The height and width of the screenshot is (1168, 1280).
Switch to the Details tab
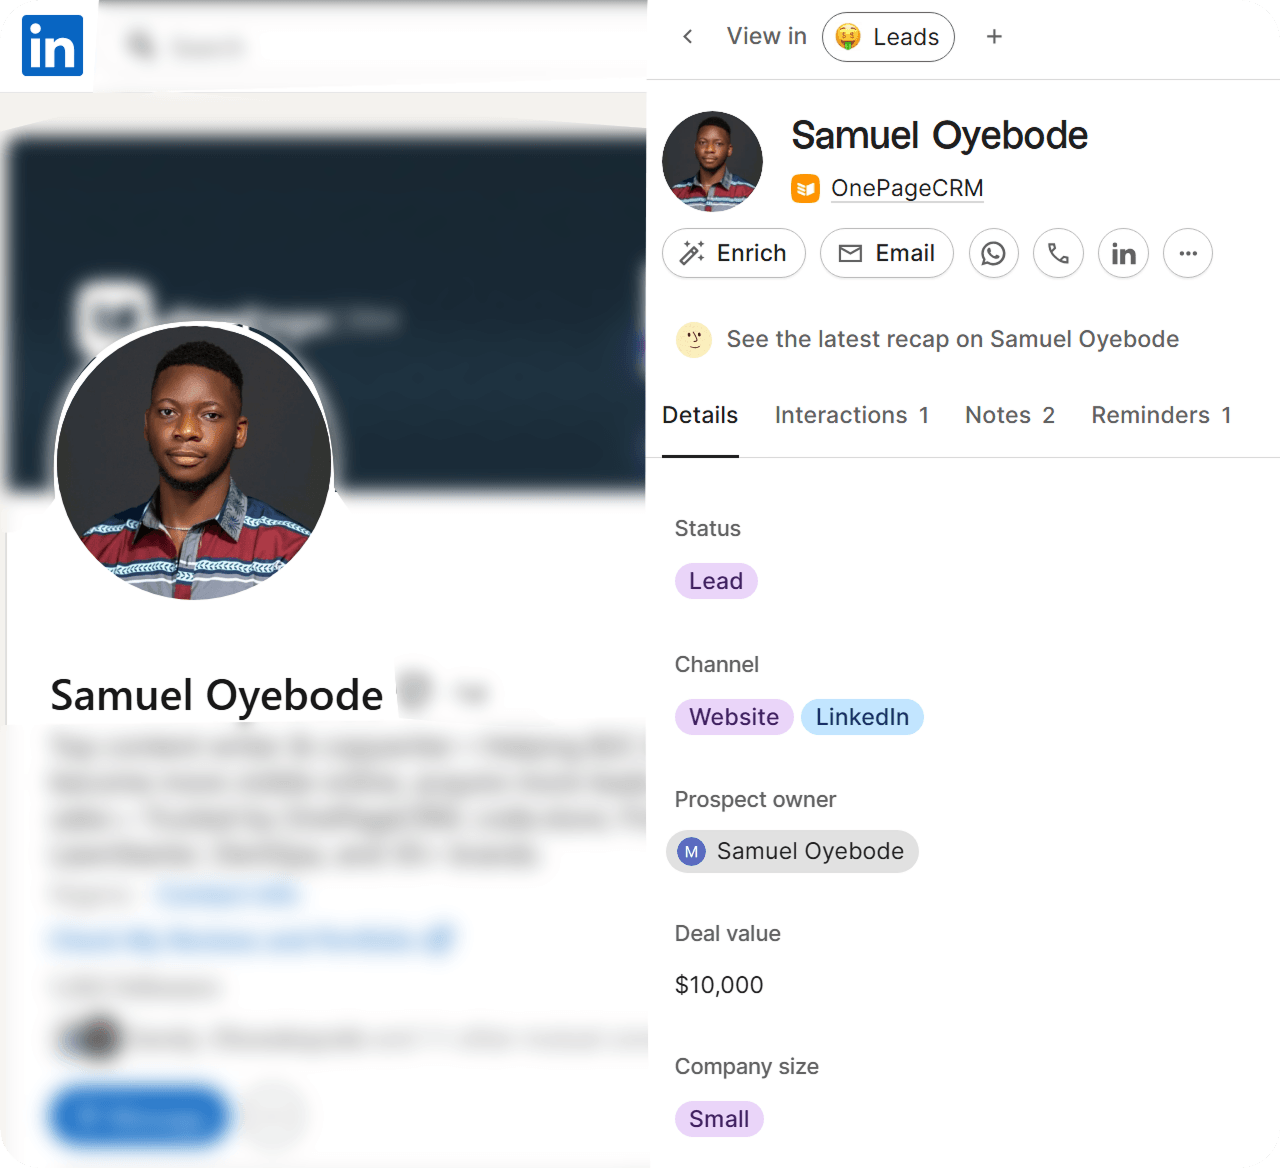pos(700,415)
